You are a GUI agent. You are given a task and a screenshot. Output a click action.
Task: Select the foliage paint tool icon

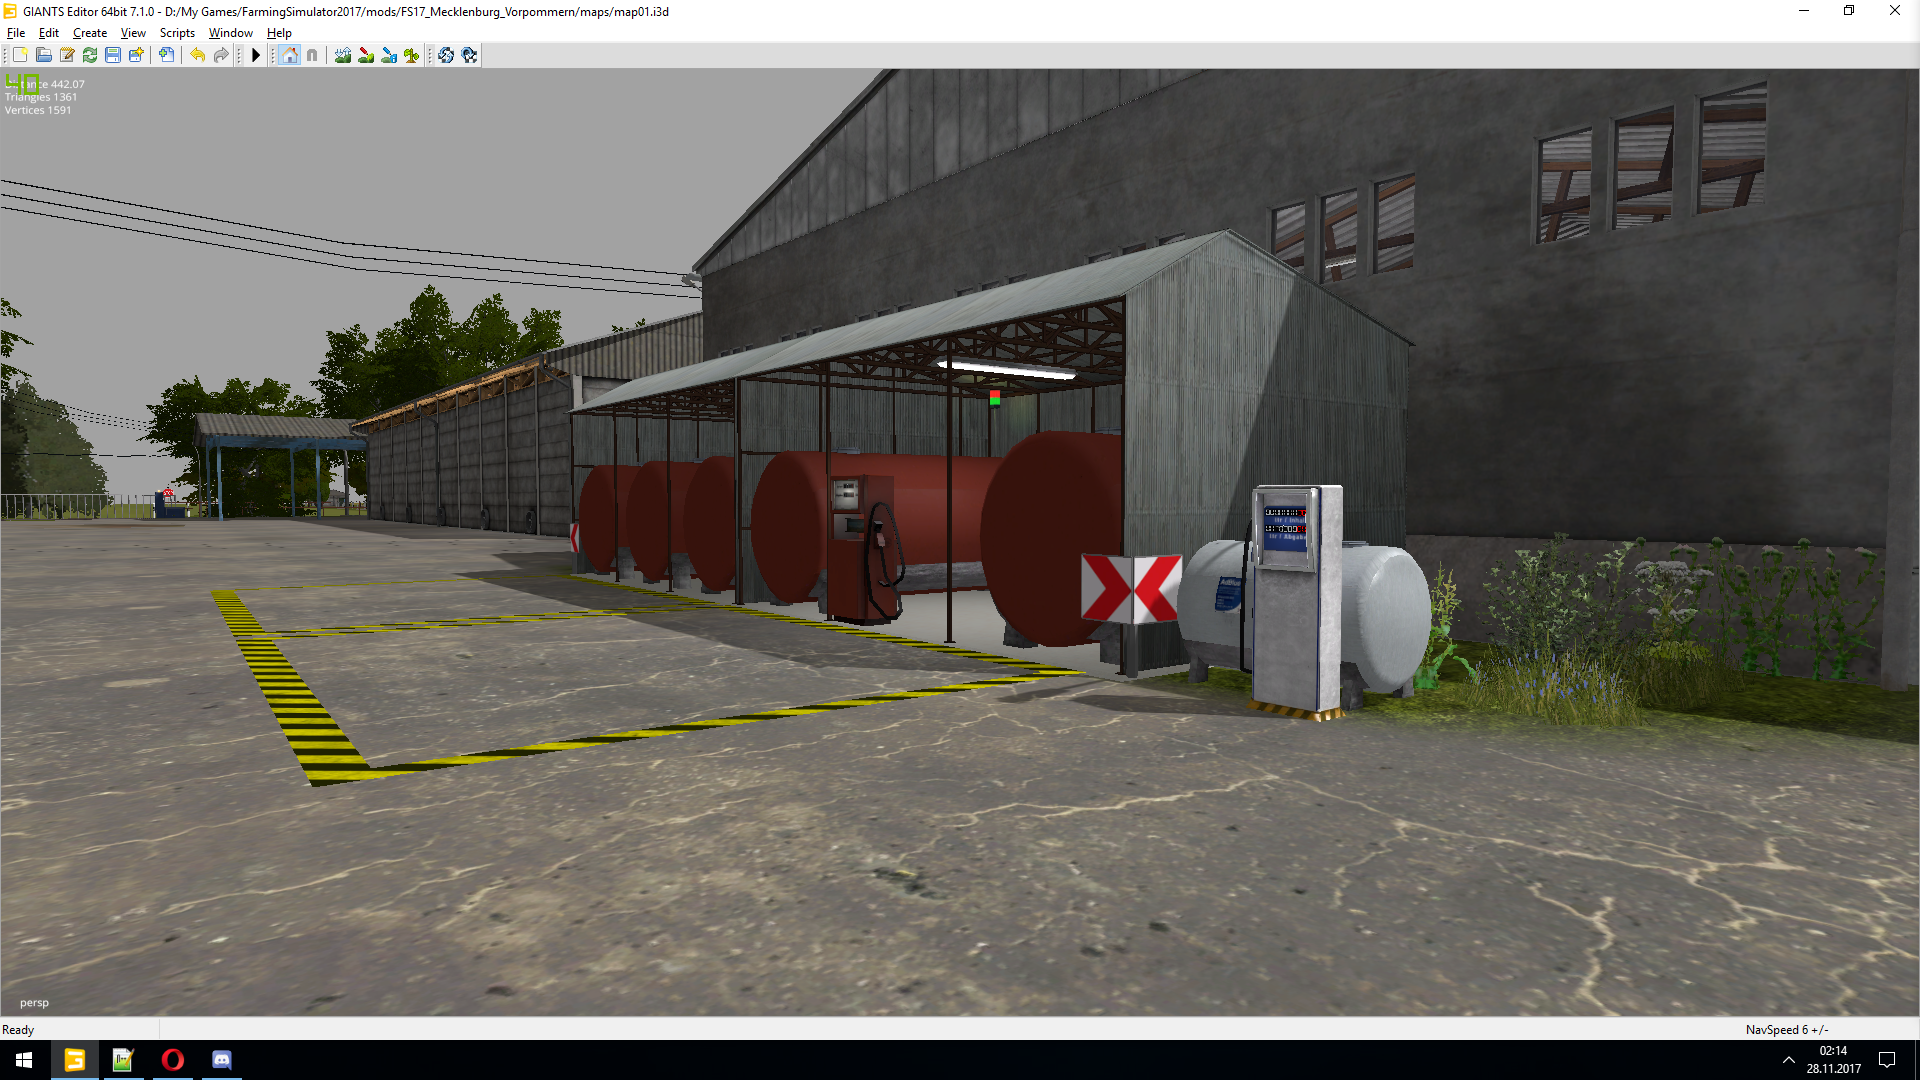click(411, 55)
